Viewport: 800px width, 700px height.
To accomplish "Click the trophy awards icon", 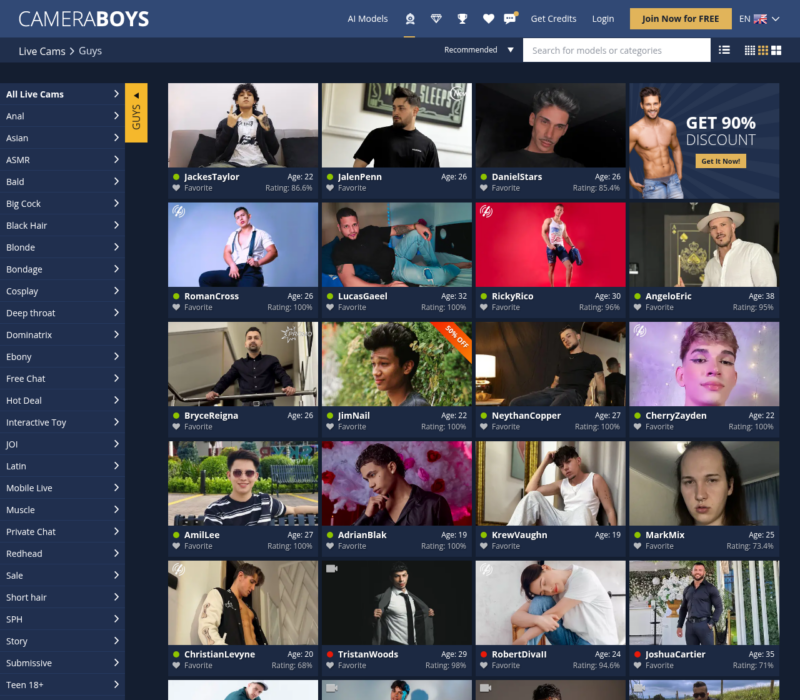I will pyautogui.click(x=462, y=19).
